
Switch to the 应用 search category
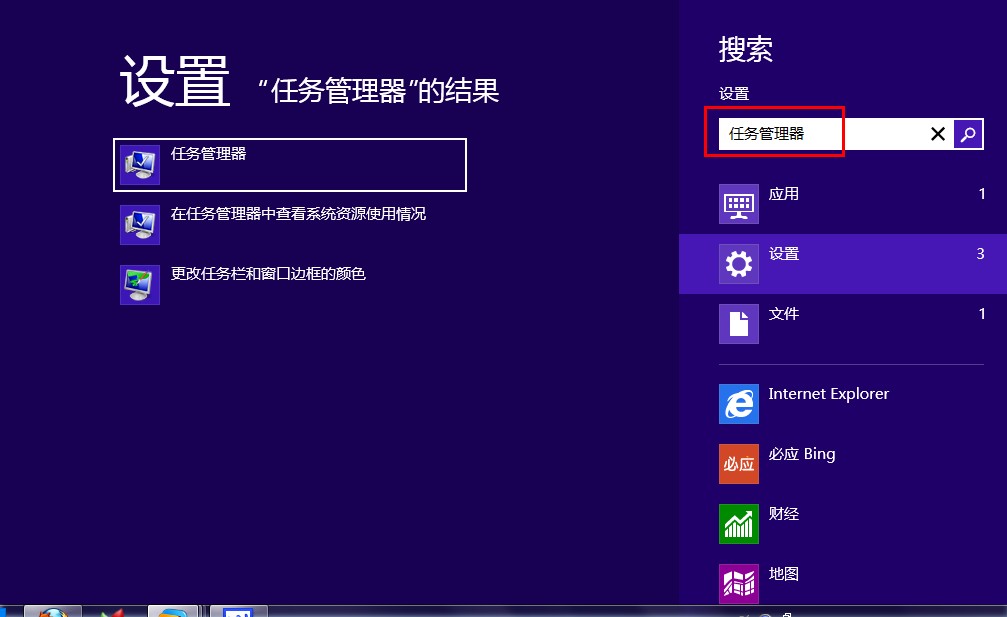pyautogui.click(x=784, y=194)
